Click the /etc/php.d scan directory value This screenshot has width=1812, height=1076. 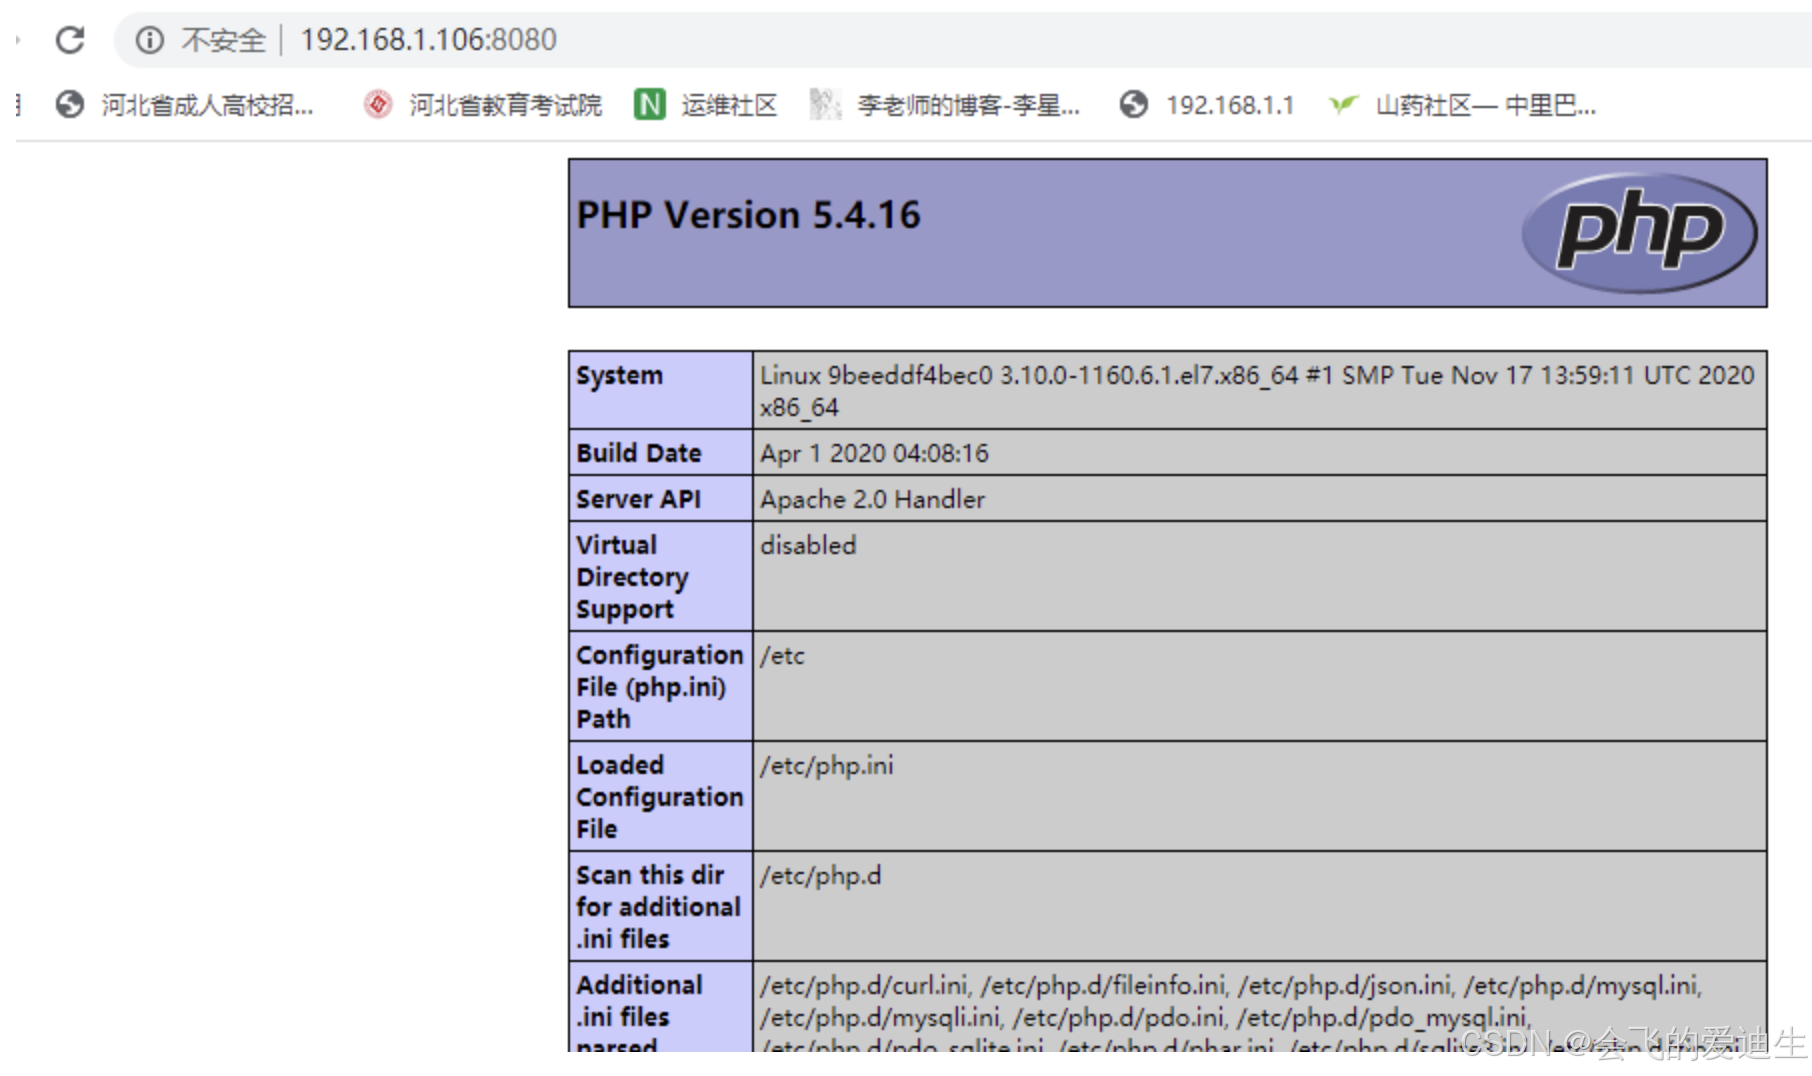820,876
